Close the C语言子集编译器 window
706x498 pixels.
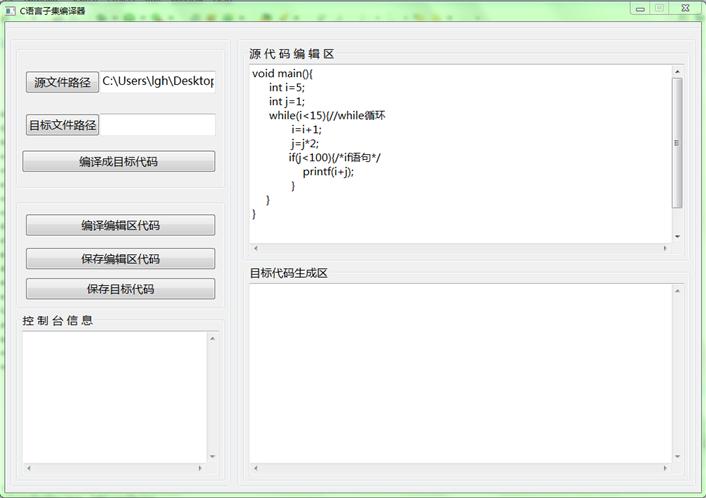[685, 8]
